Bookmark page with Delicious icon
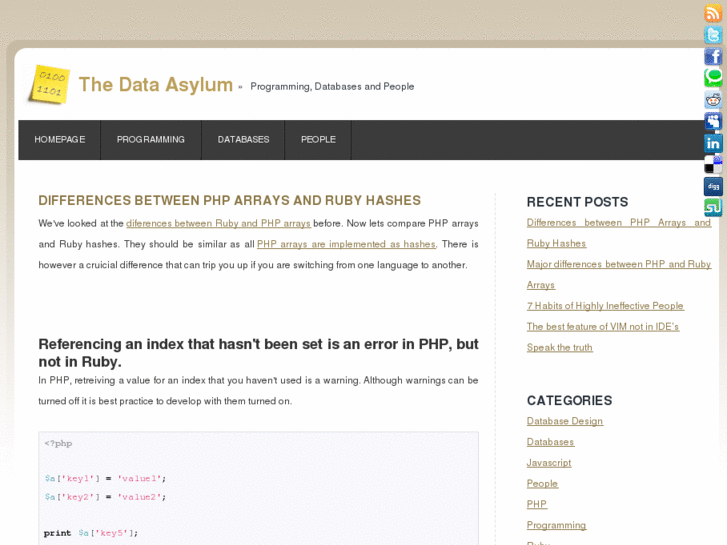The height and width of the screenshot is (545, 727). (x=713, y=165)
